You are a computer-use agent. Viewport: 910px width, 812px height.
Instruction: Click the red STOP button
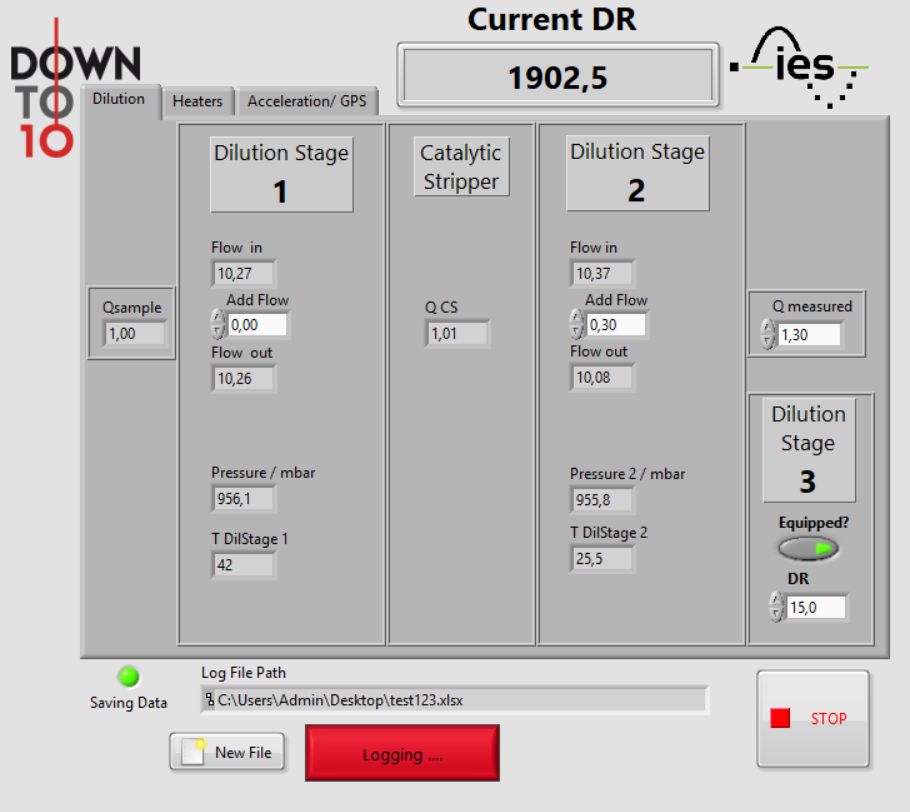click(812, 719)
